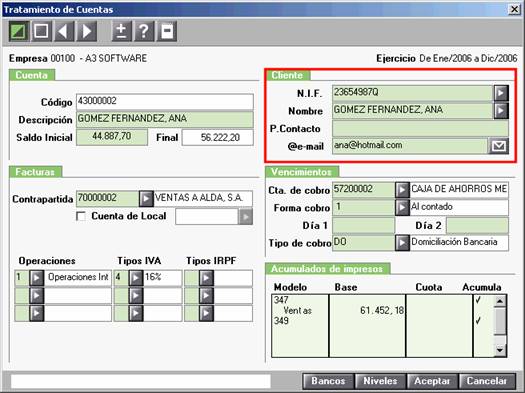The width and height of the screenshot is (525, 393).
Task: Click the Aceptar button
Action: (x=432, y=381)
